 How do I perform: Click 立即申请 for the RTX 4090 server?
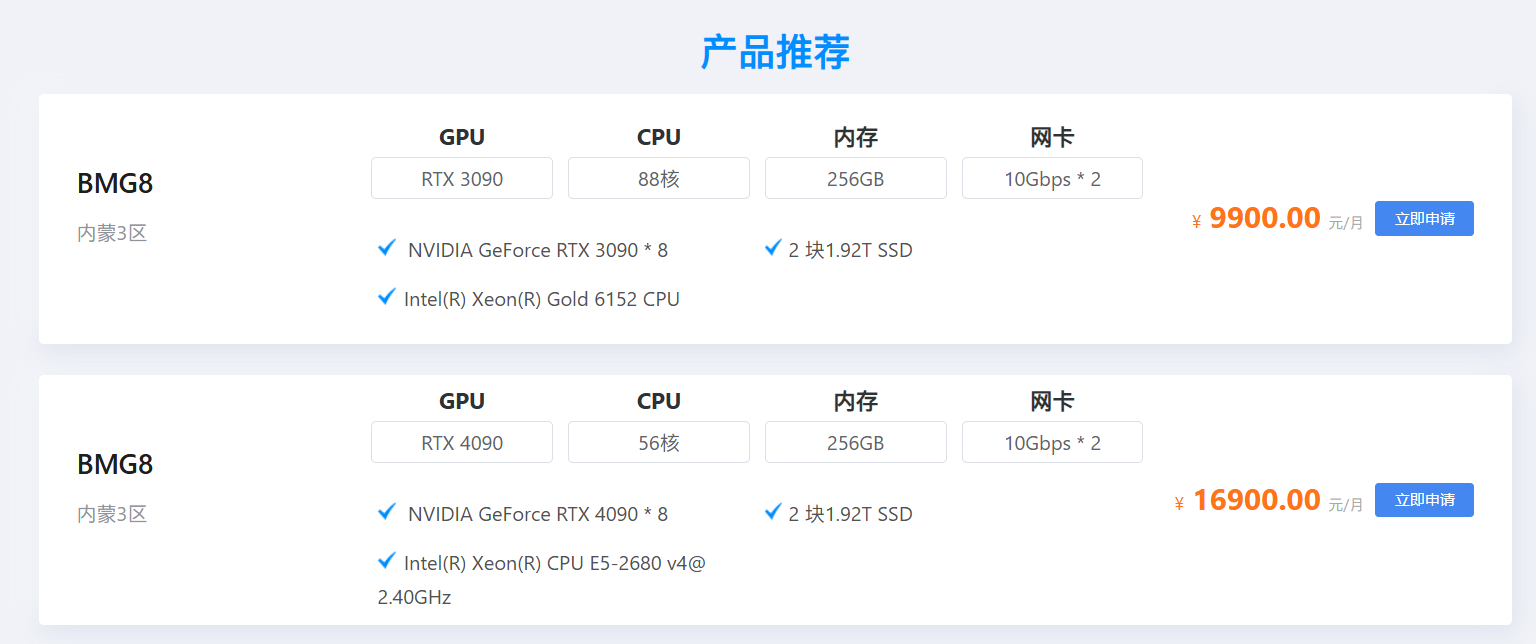point(1424,499)
